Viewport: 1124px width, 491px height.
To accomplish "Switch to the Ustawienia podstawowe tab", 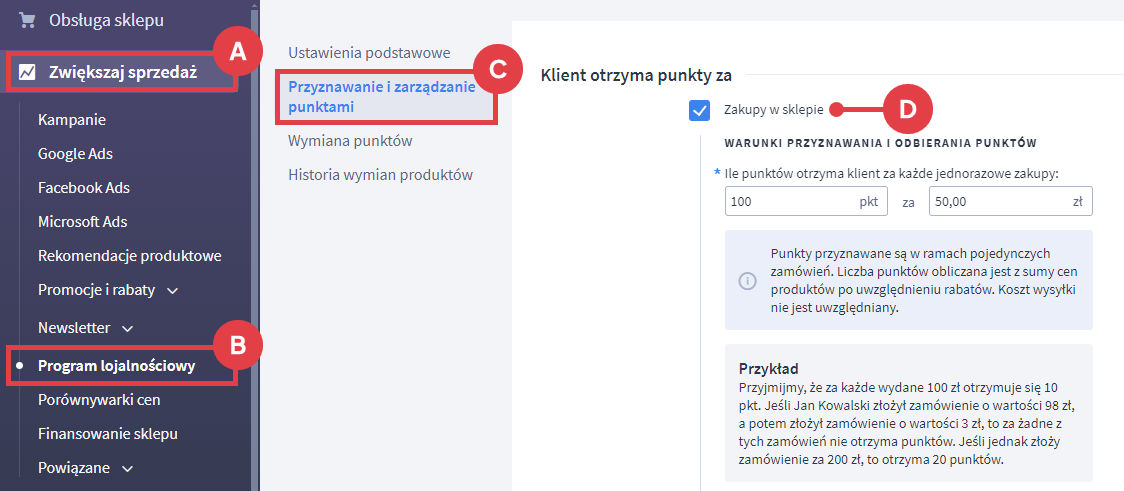I will (x=369, y=53).
